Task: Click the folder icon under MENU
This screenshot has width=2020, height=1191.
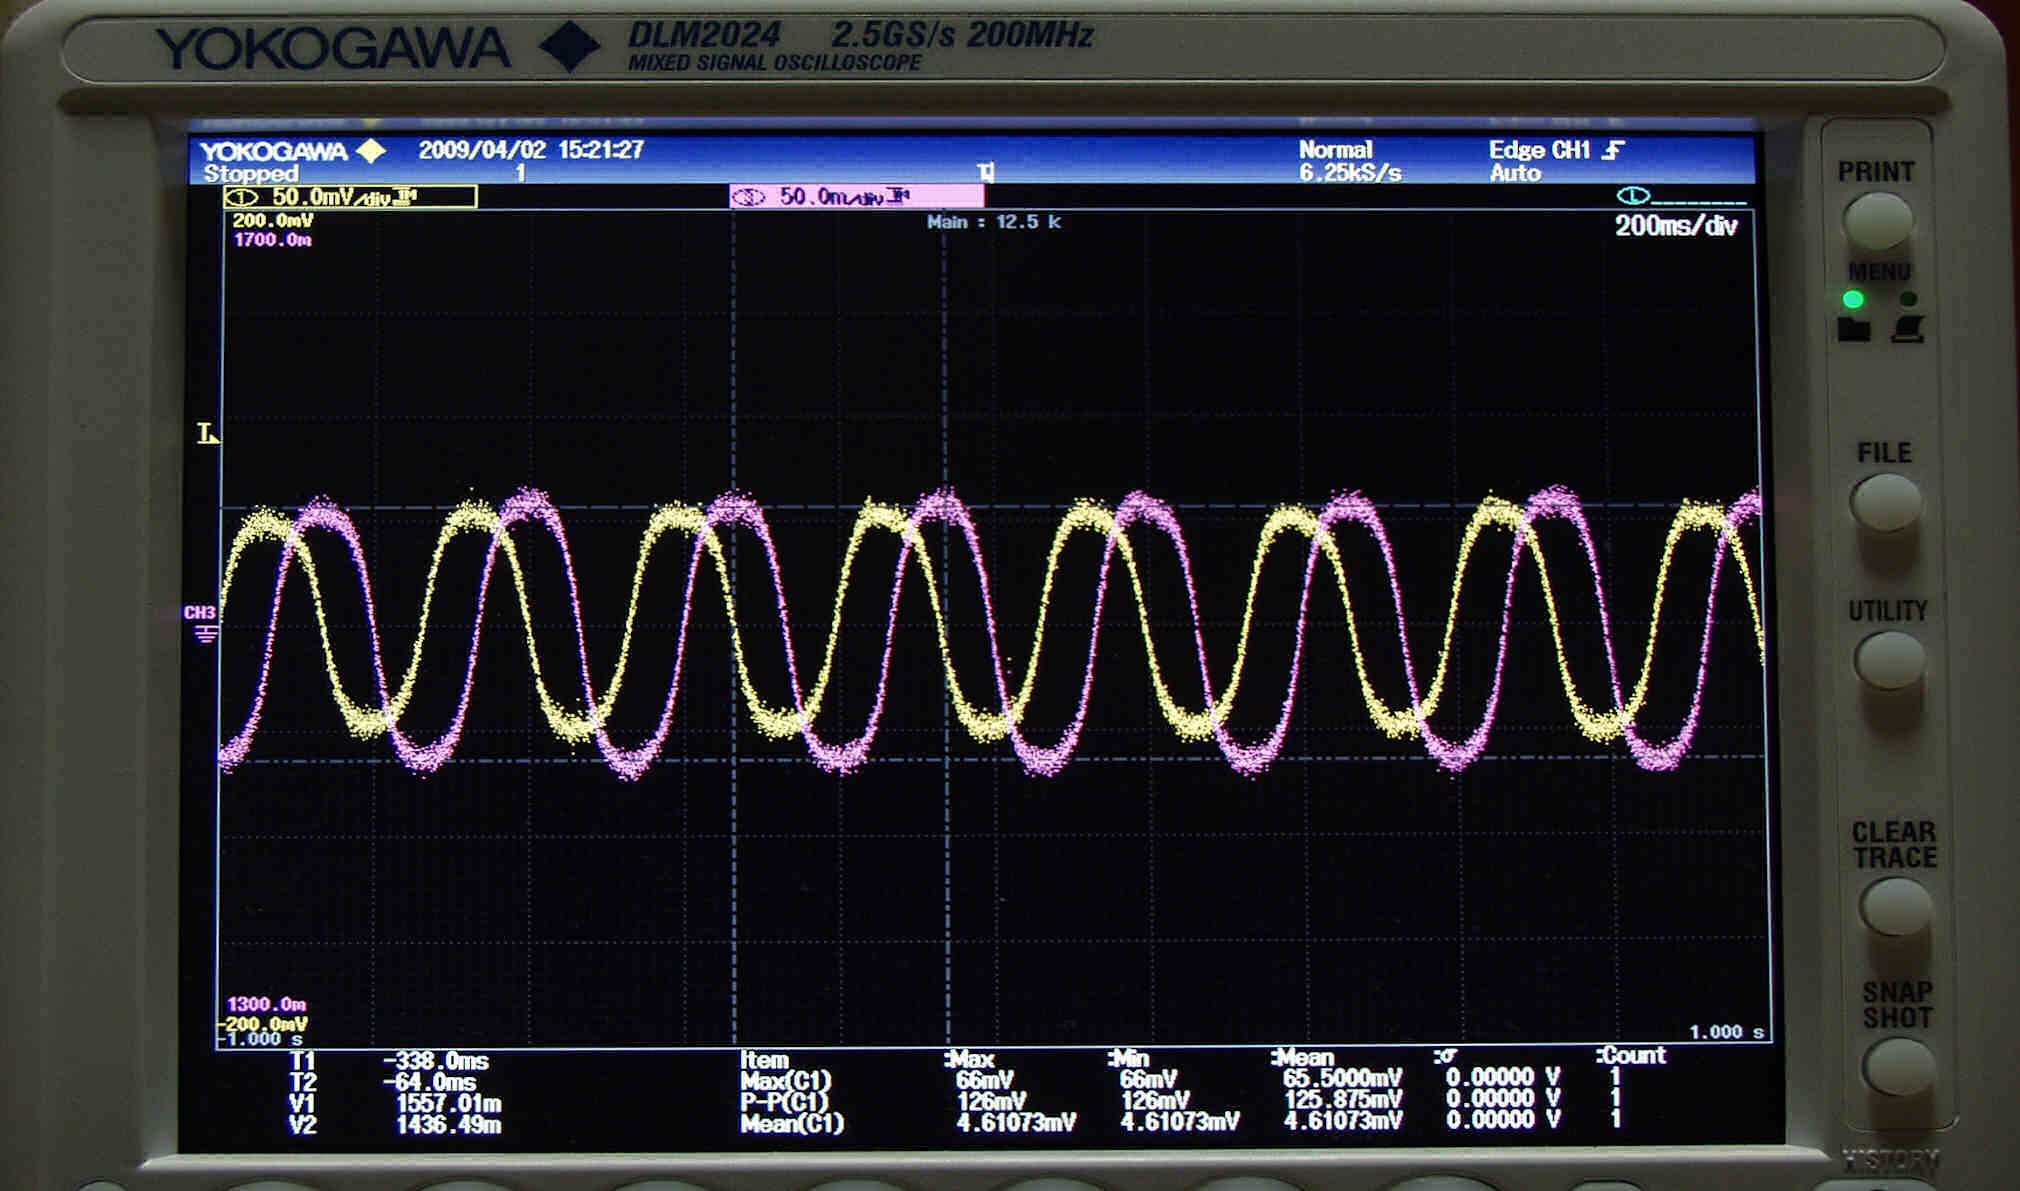Action: [1853, 329]
